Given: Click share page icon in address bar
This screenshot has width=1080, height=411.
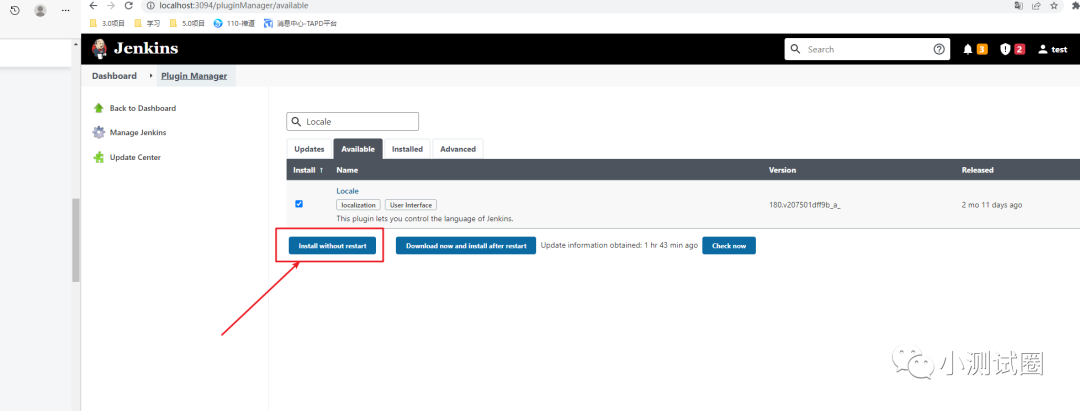Looking at the screenshot, I should point(1036,6).
